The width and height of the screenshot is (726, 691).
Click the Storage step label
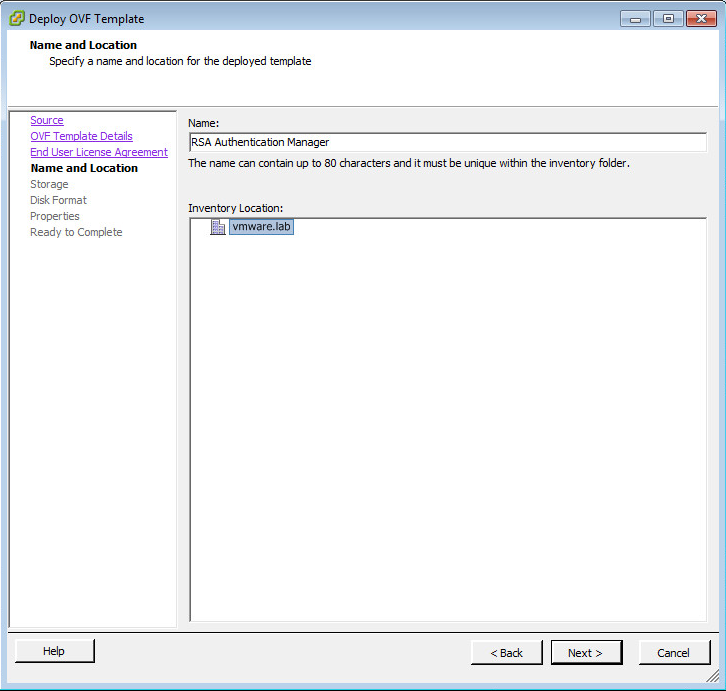click(x=49, y=184)
